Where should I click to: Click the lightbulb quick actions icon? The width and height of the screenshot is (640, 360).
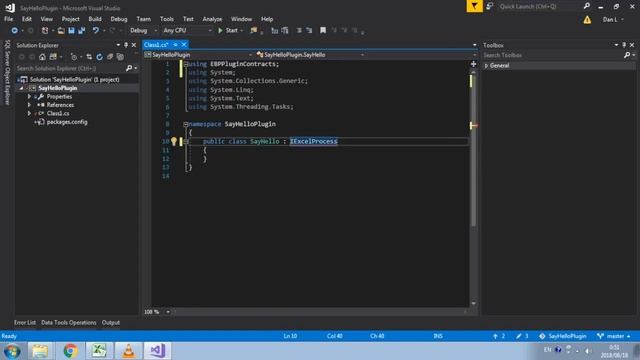click(174, 141)
